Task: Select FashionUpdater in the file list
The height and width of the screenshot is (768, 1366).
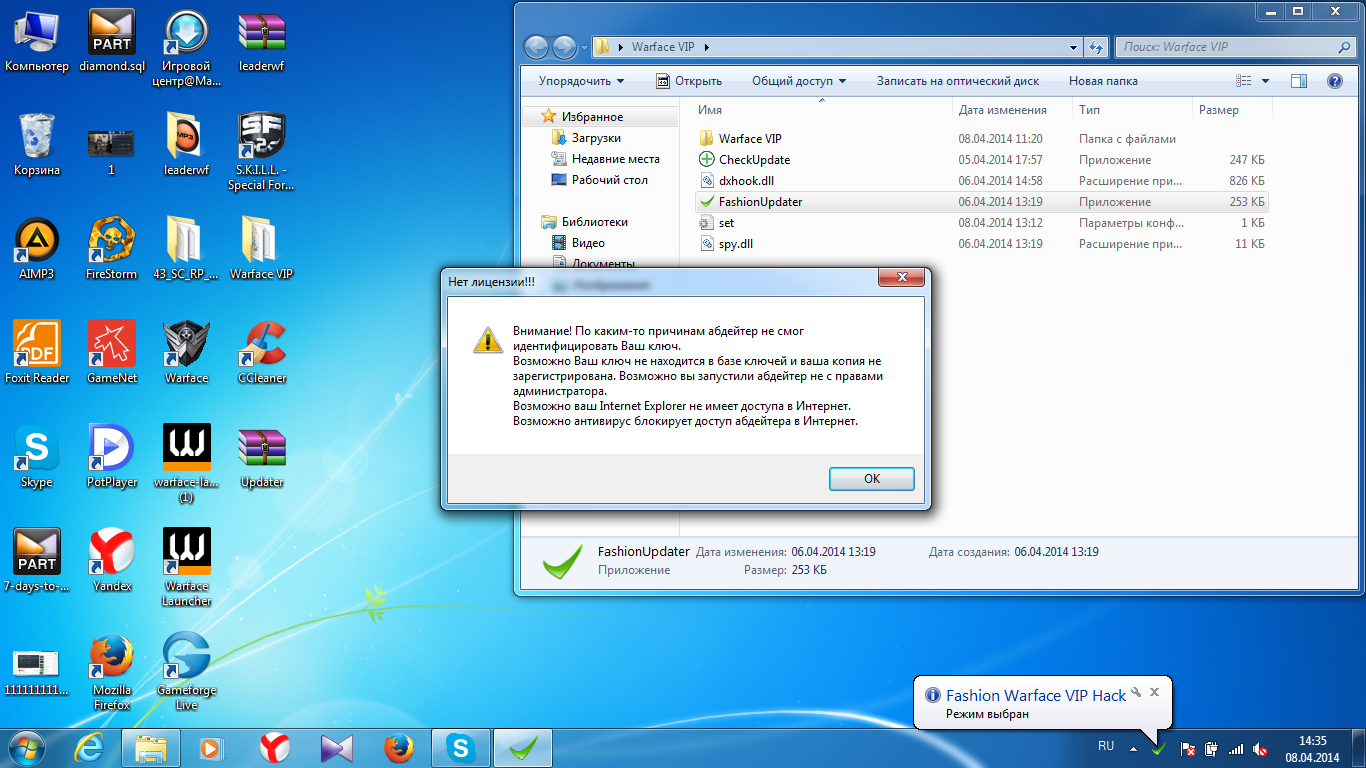Action: (x=981, y=202)
